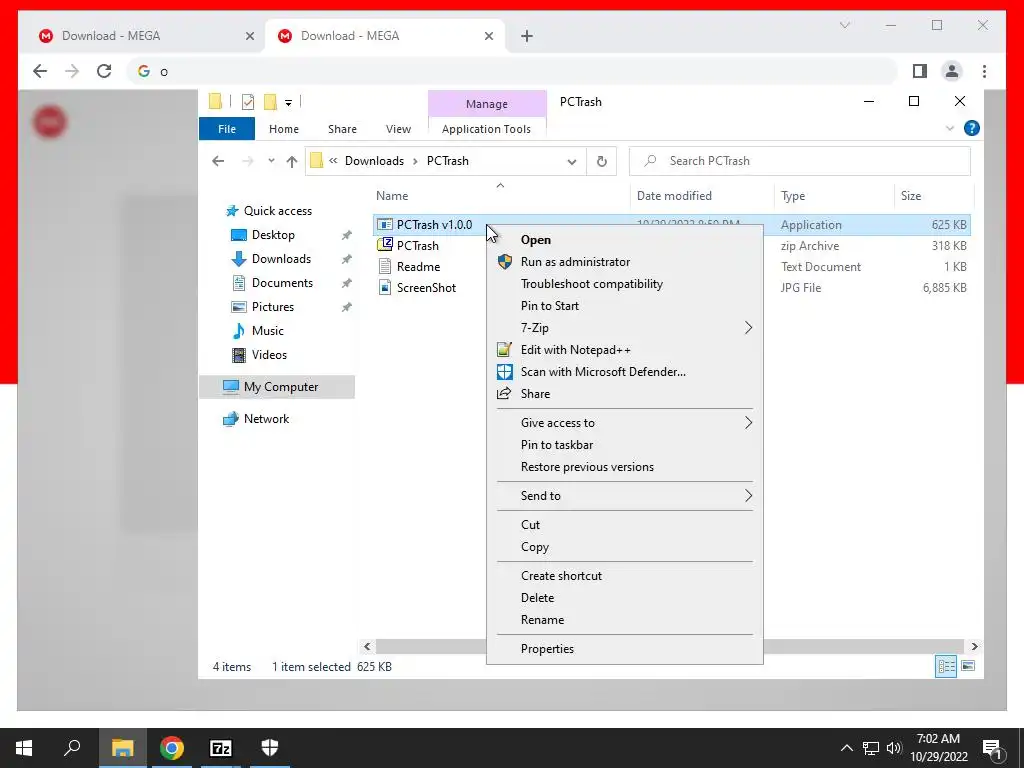The image size is (1024, 768).
Task: Expand the Give access to submenu
Action: 624,423
